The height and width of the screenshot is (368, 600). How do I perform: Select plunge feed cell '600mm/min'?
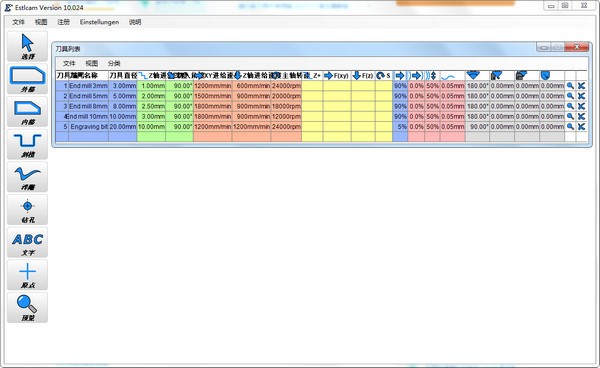tap(251, 86)
